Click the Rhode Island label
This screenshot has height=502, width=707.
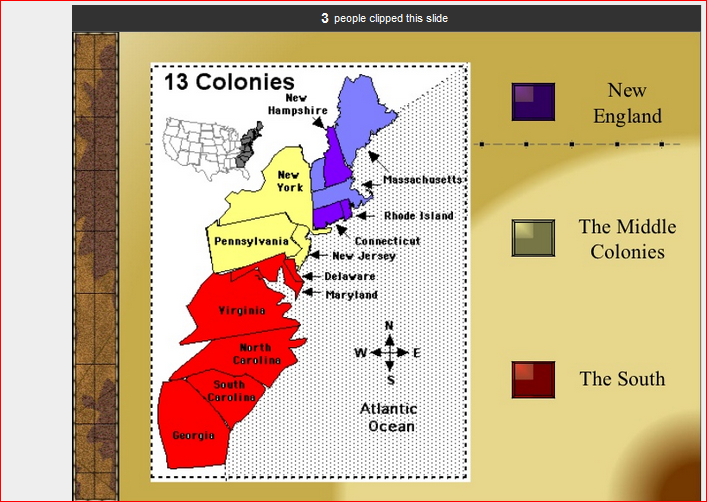pos(419,216)
